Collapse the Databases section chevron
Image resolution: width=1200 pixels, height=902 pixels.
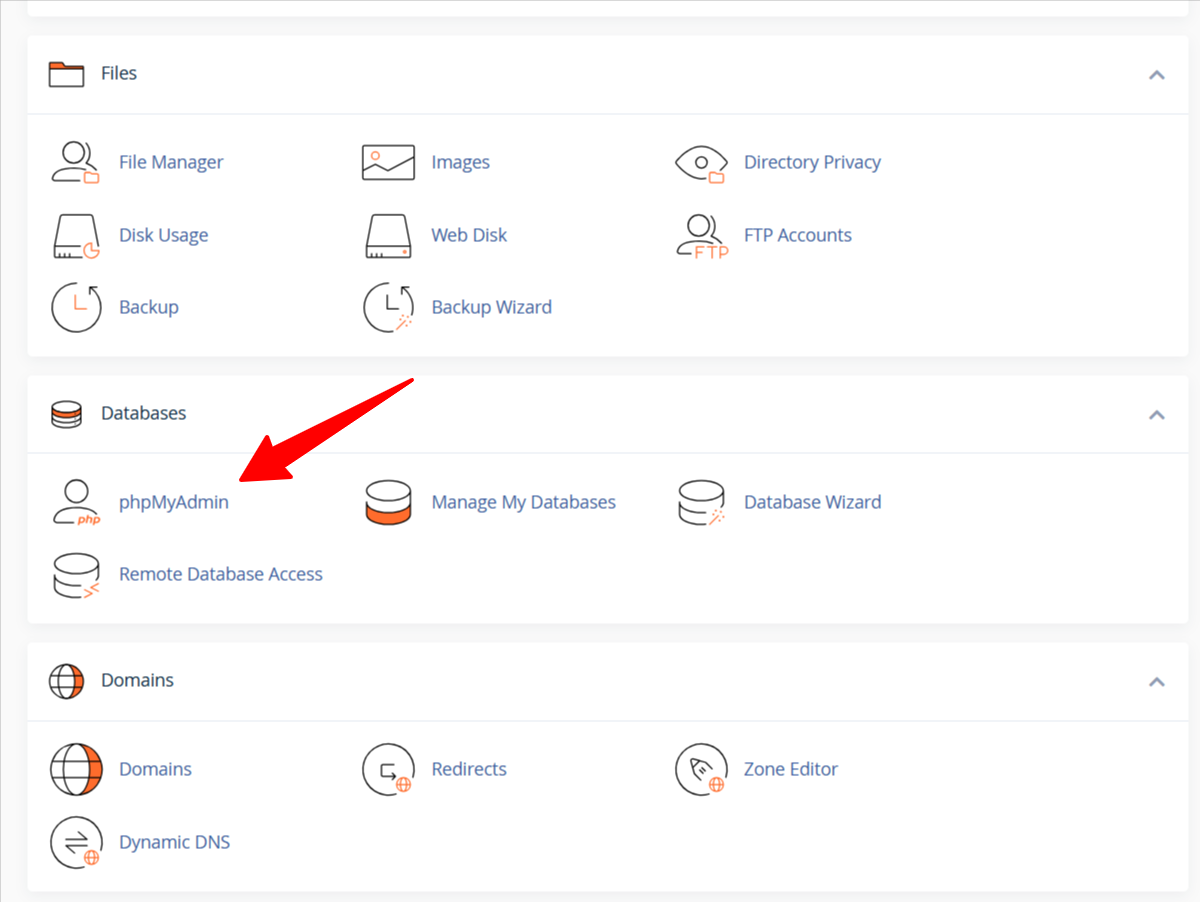coord(1157,414)
